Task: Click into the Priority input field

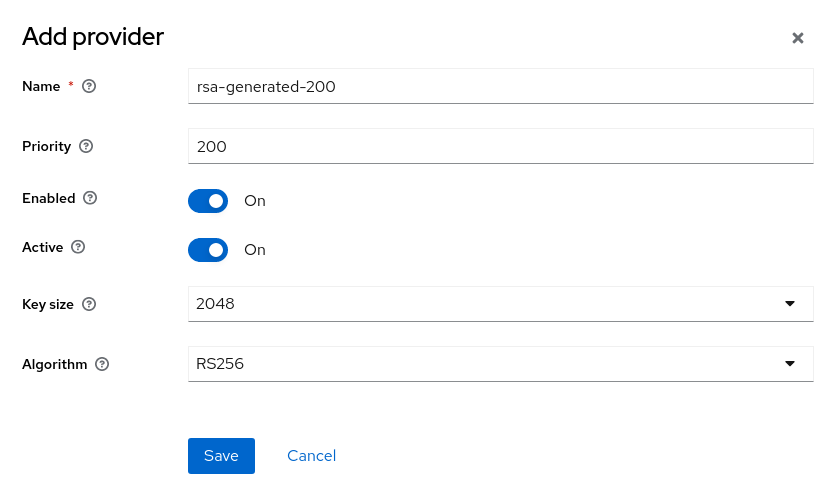Action: click(501, 146)
